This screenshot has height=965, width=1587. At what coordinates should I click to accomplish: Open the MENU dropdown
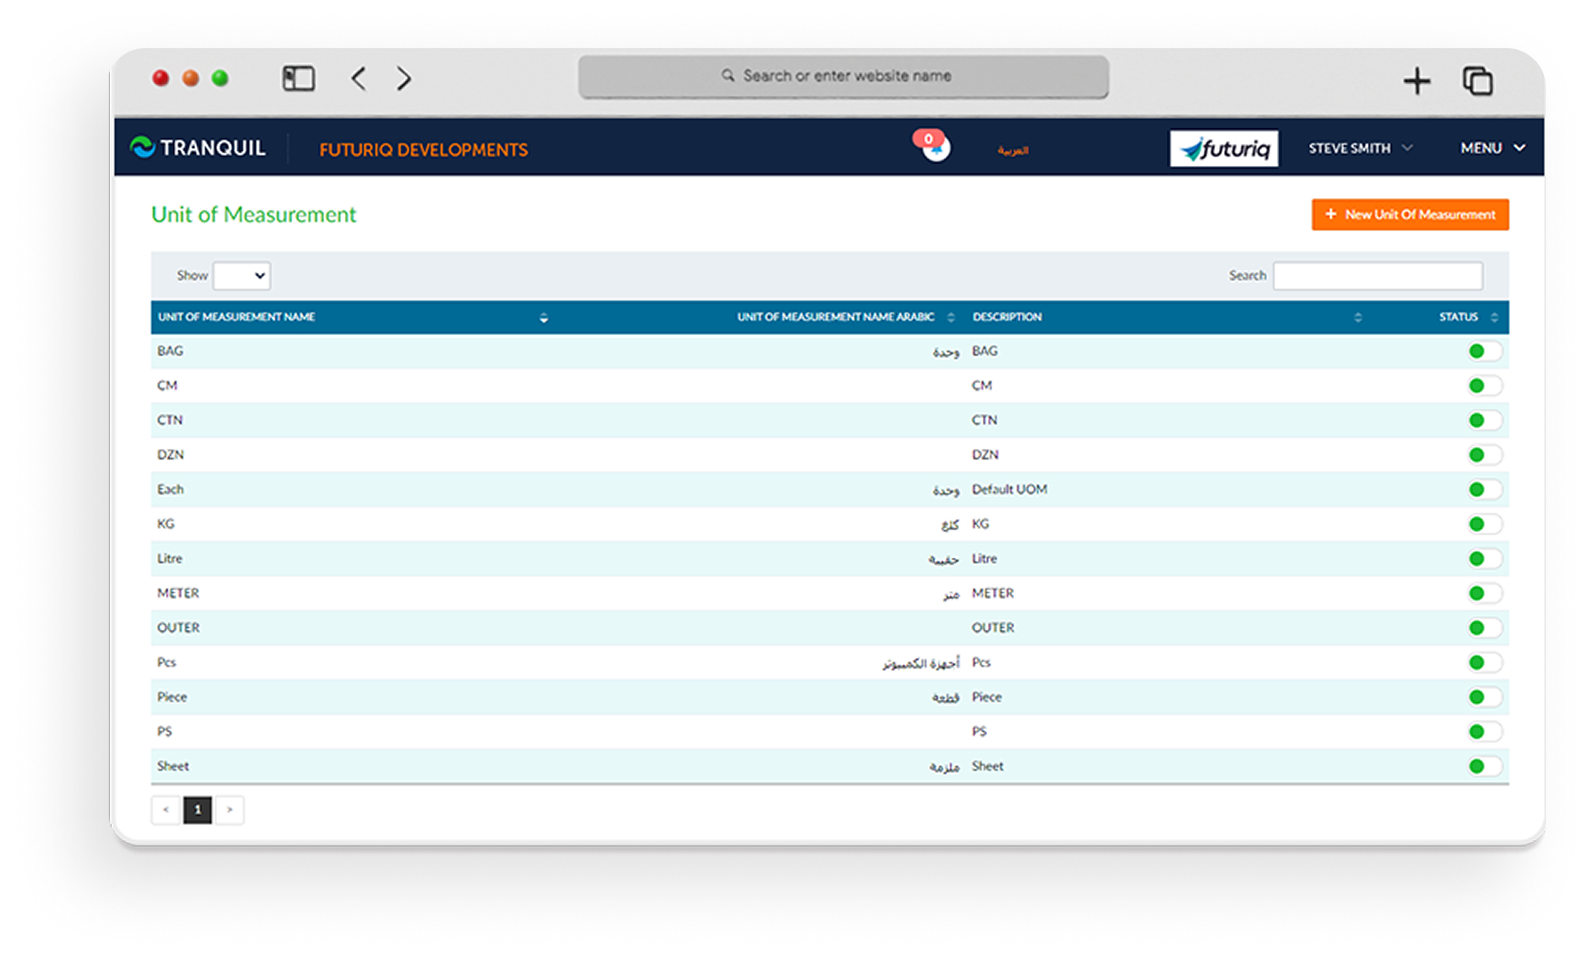1492,148
